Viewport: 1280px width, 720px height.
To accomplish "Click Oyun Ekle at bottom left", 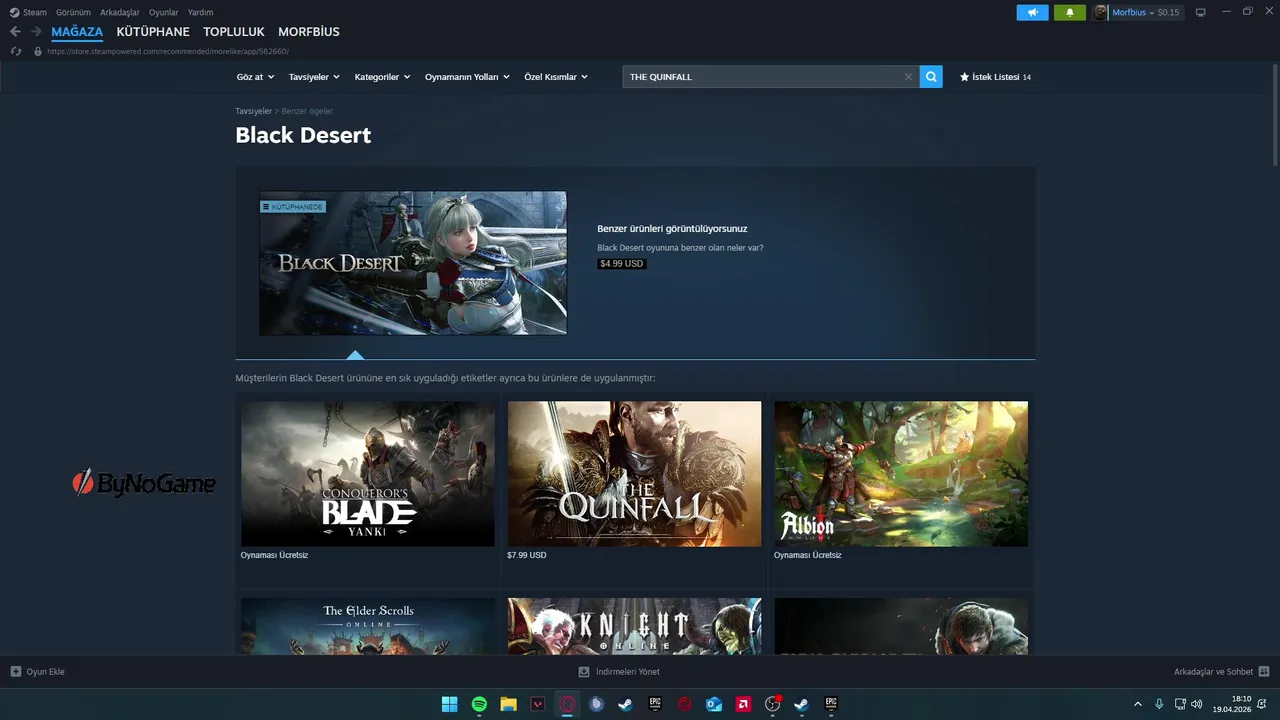I will click(x=37, y=672).
